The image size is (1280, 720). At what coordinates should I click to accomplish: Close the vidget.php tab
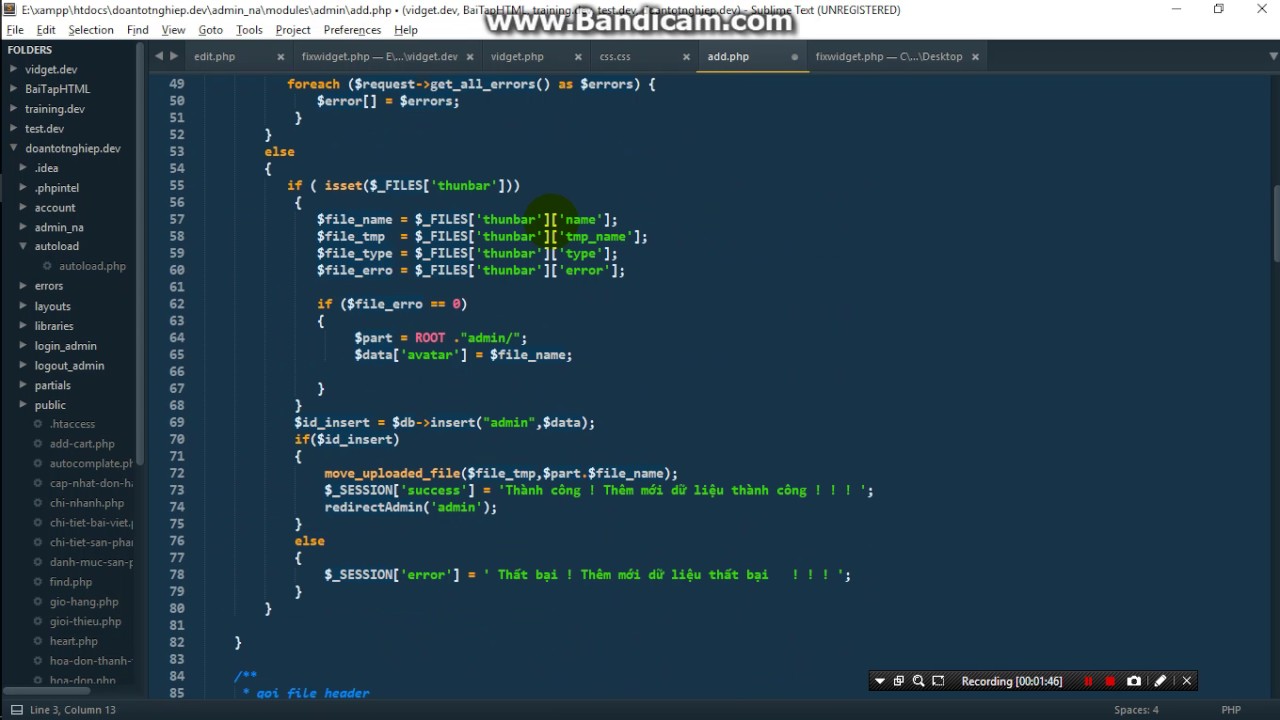pos(576,57)
